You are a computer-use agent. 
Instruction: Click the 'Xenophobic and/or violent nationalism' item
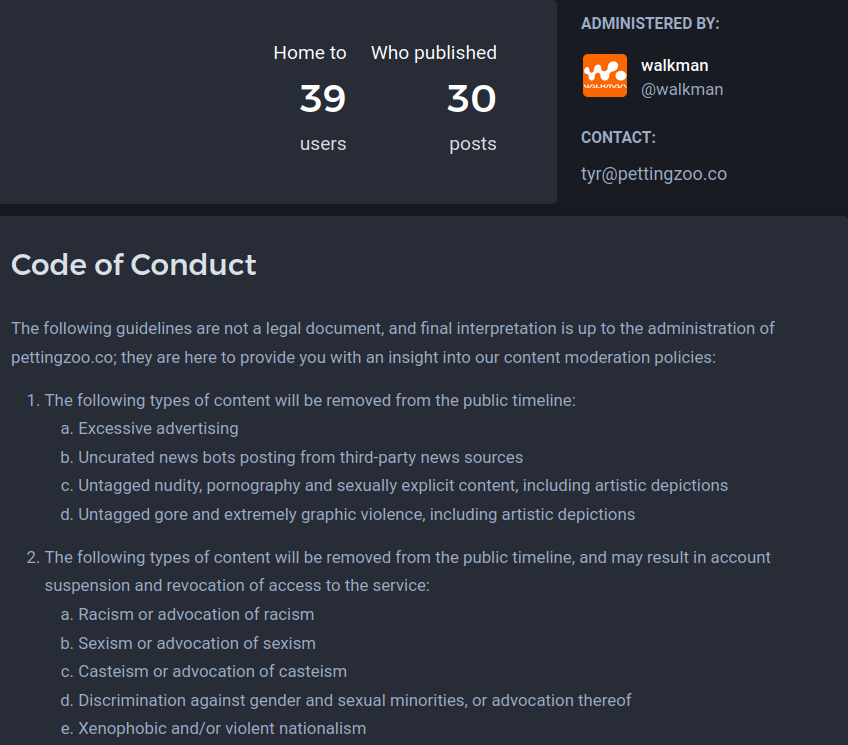[x=222, y=728]
